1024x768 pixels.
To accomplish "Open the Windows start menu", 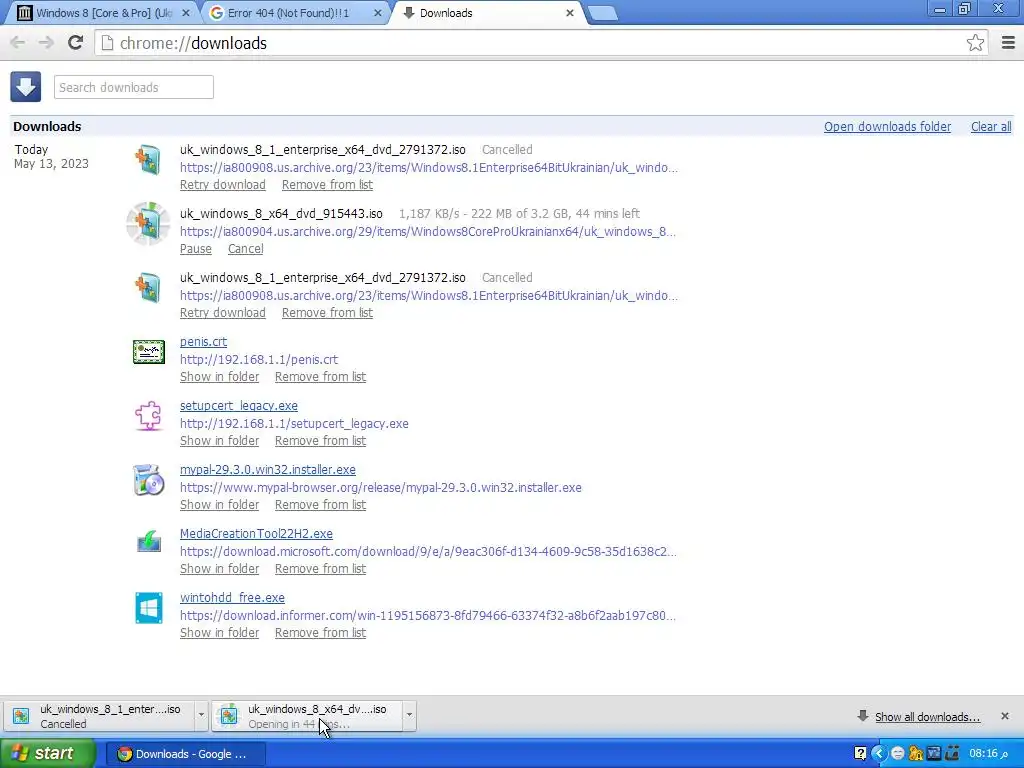I will click(48, 753).
